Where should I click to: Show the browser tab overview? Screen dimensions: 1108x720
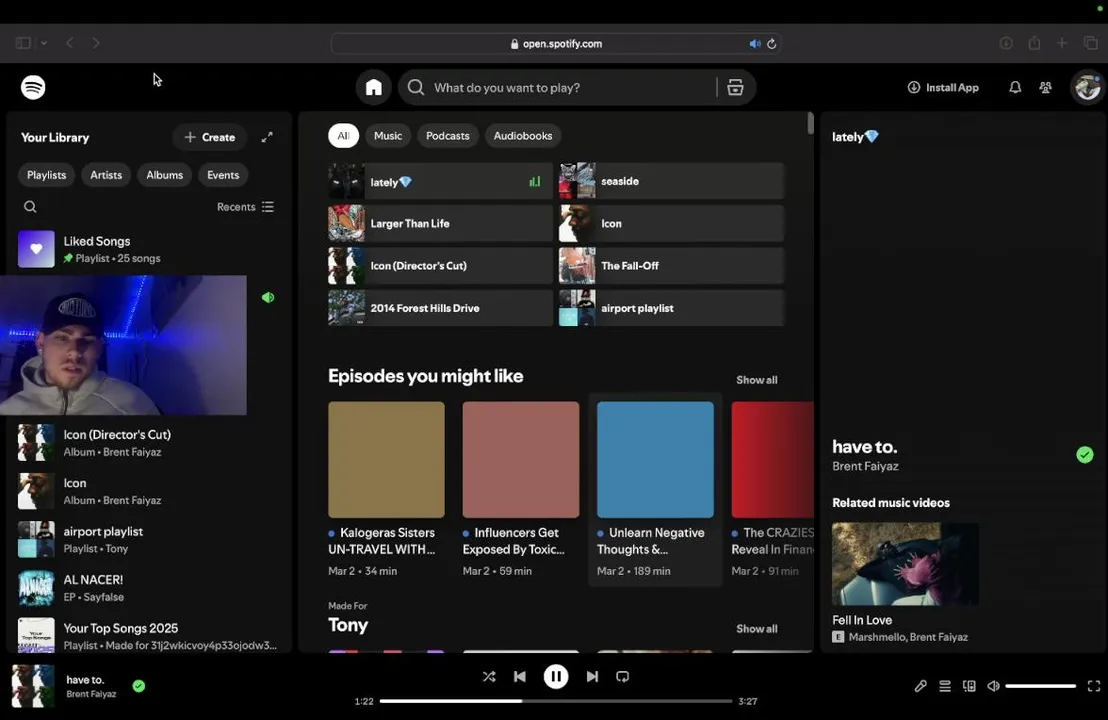pyautogui.click(x=1091, y=43)
